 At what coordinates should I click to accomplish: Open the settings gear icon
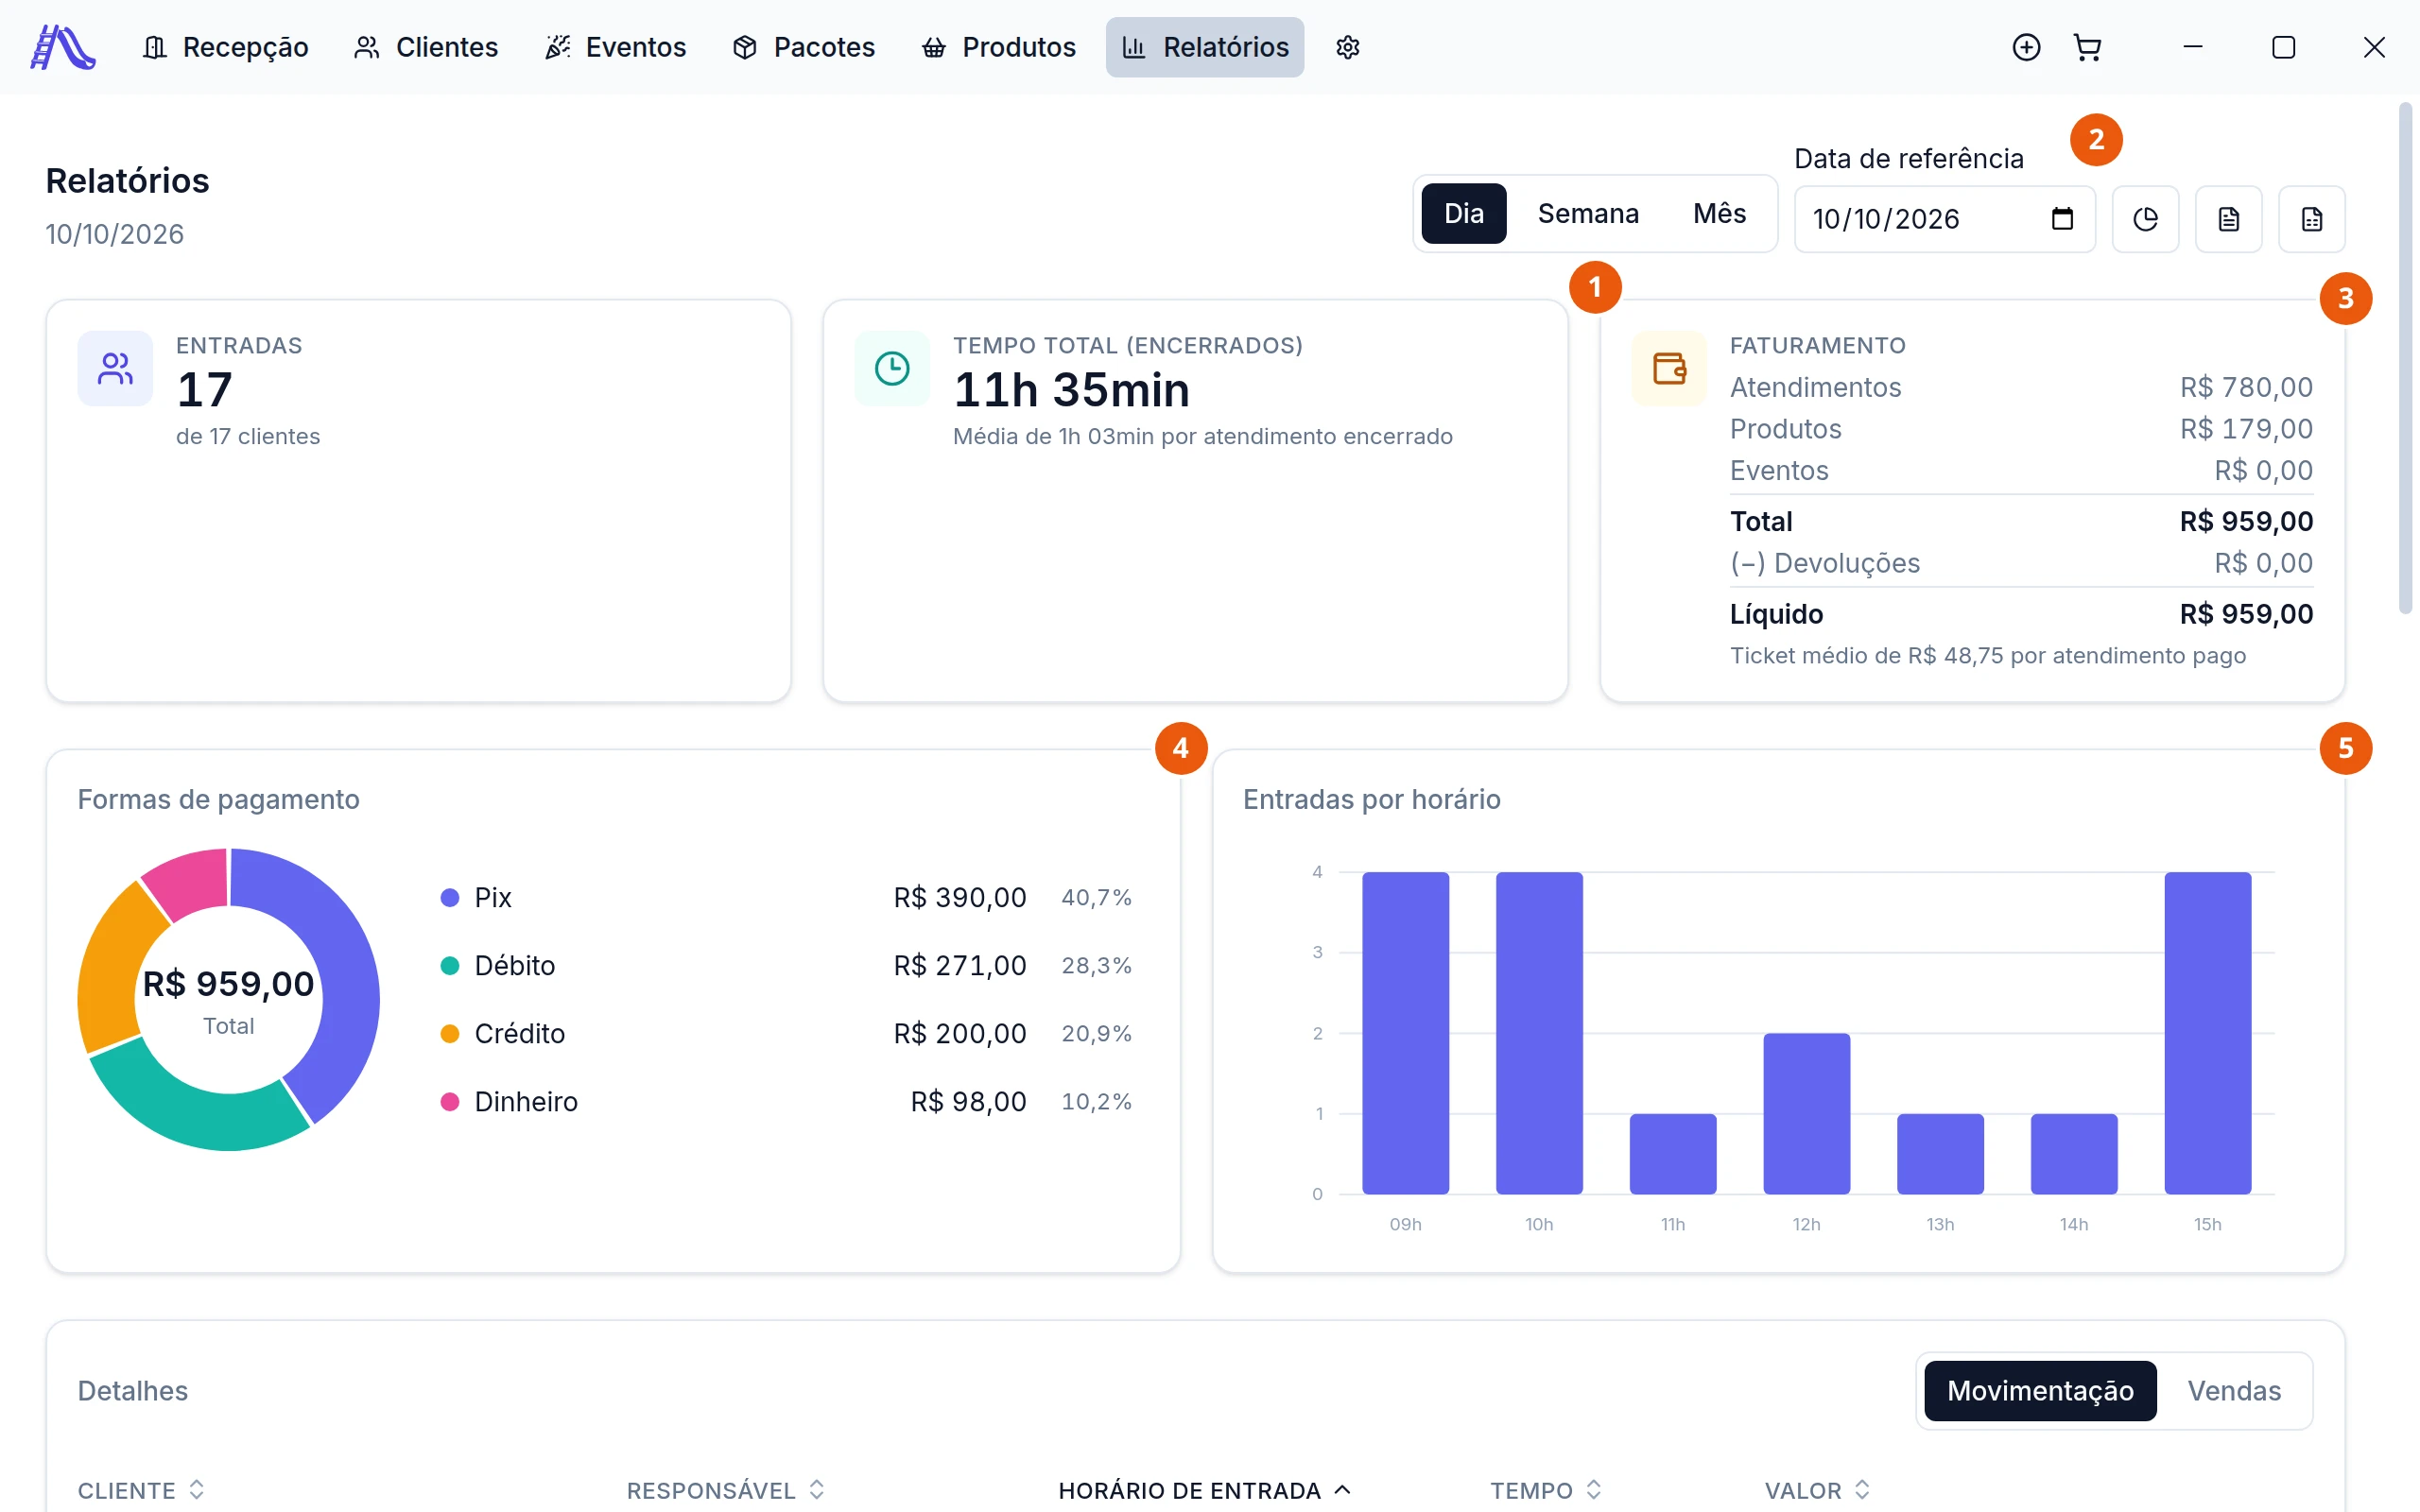tap(1347, 47)
